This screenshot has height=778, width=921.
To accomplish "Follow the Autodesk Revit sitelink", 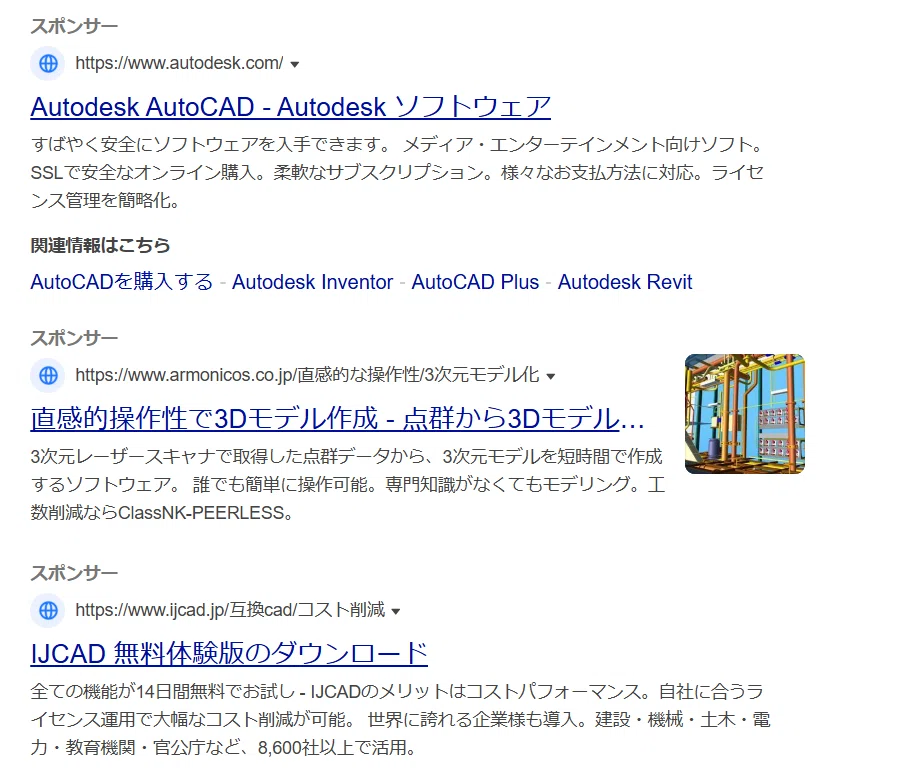I will point(625,282).
